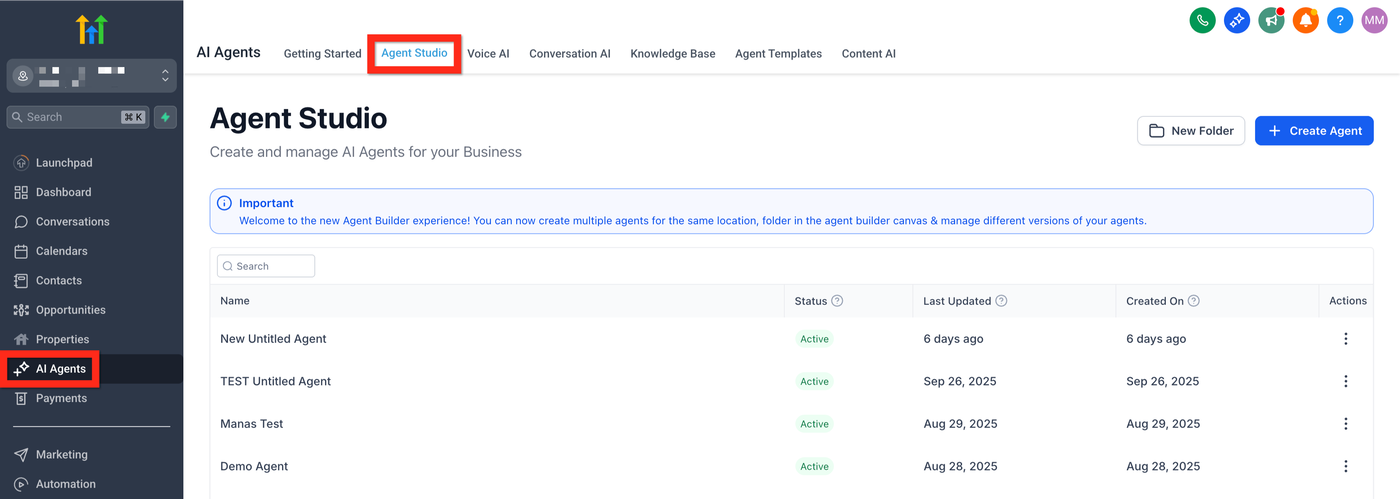This screenshot has height=499, width=1400.
Task: Click the Status column info icon
Action: [837, 301]
